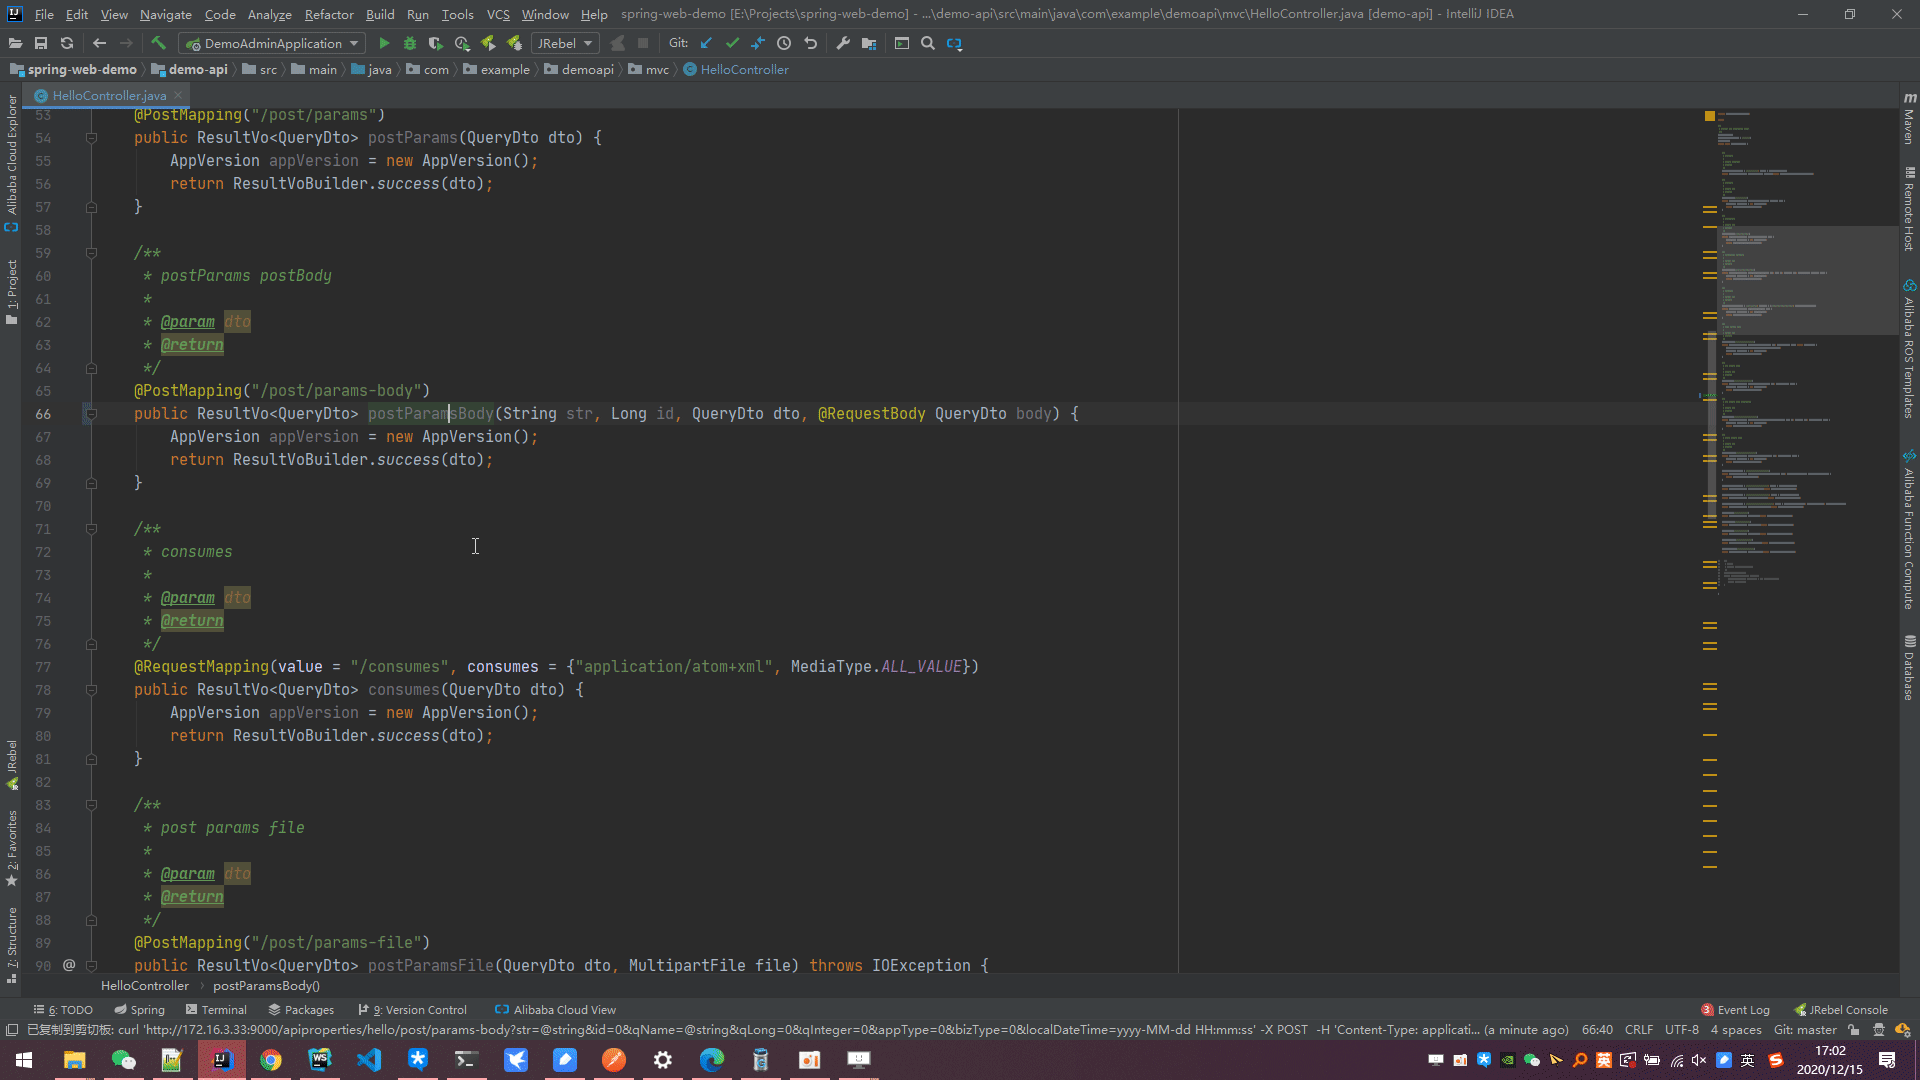
Task: Open the DemoAdminApplication run configuration dropdown
Action: coord(355,43)
